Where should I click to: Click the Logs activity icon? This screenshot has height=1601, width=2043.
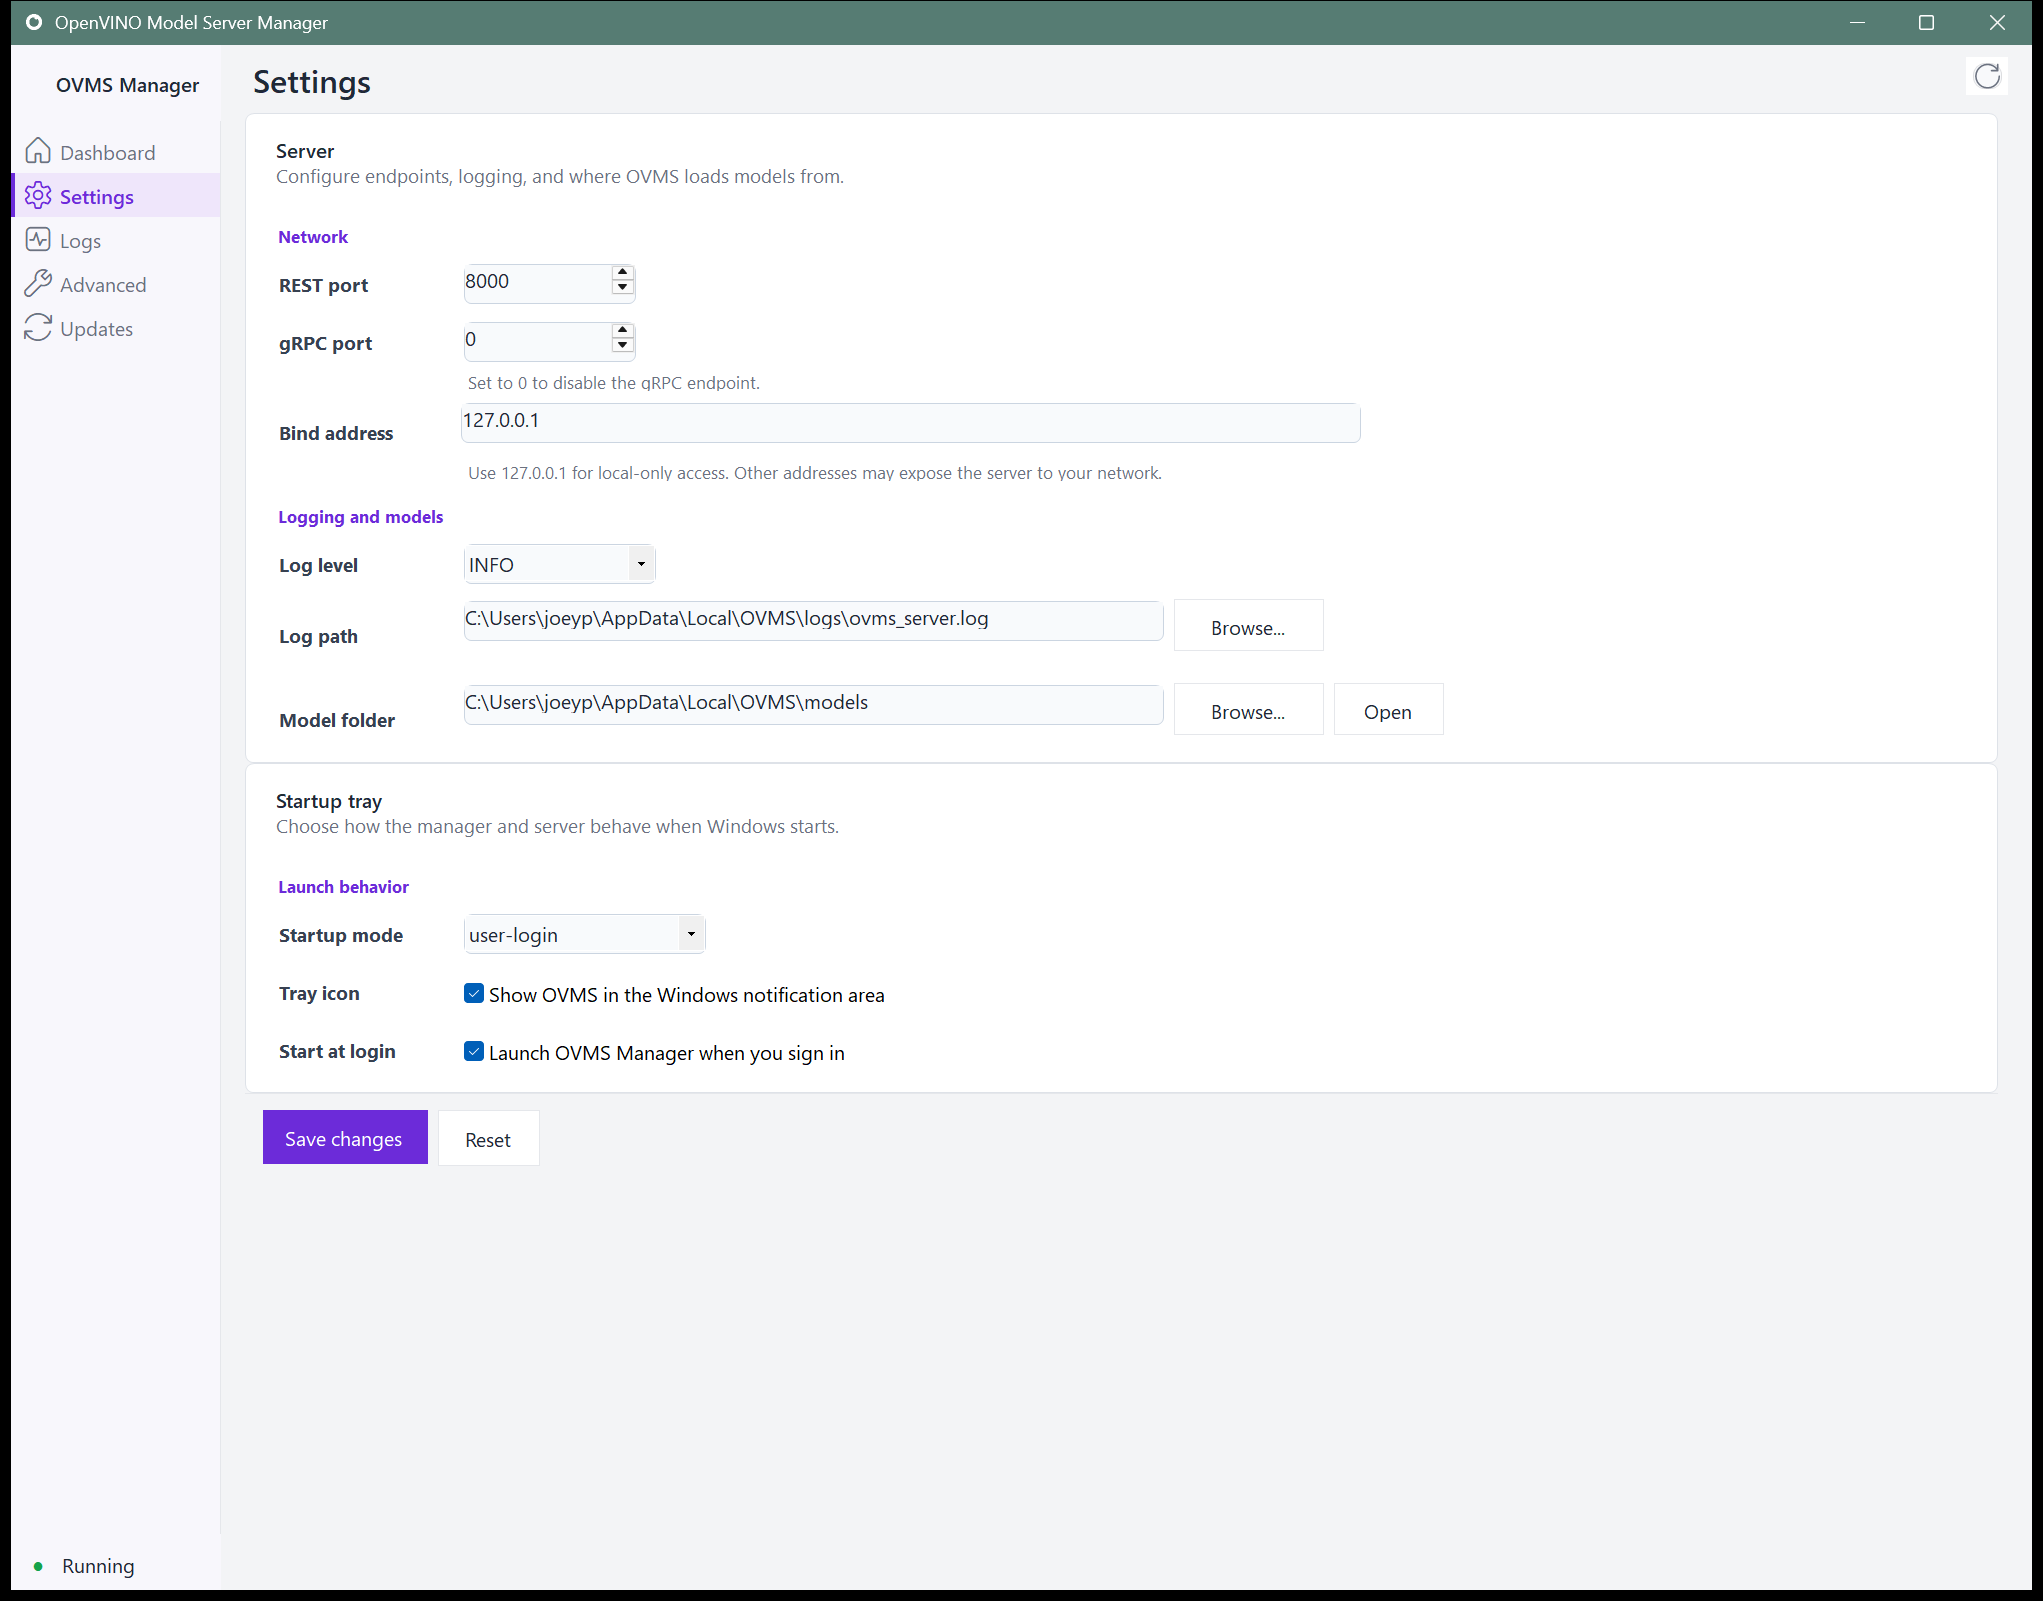38,239
